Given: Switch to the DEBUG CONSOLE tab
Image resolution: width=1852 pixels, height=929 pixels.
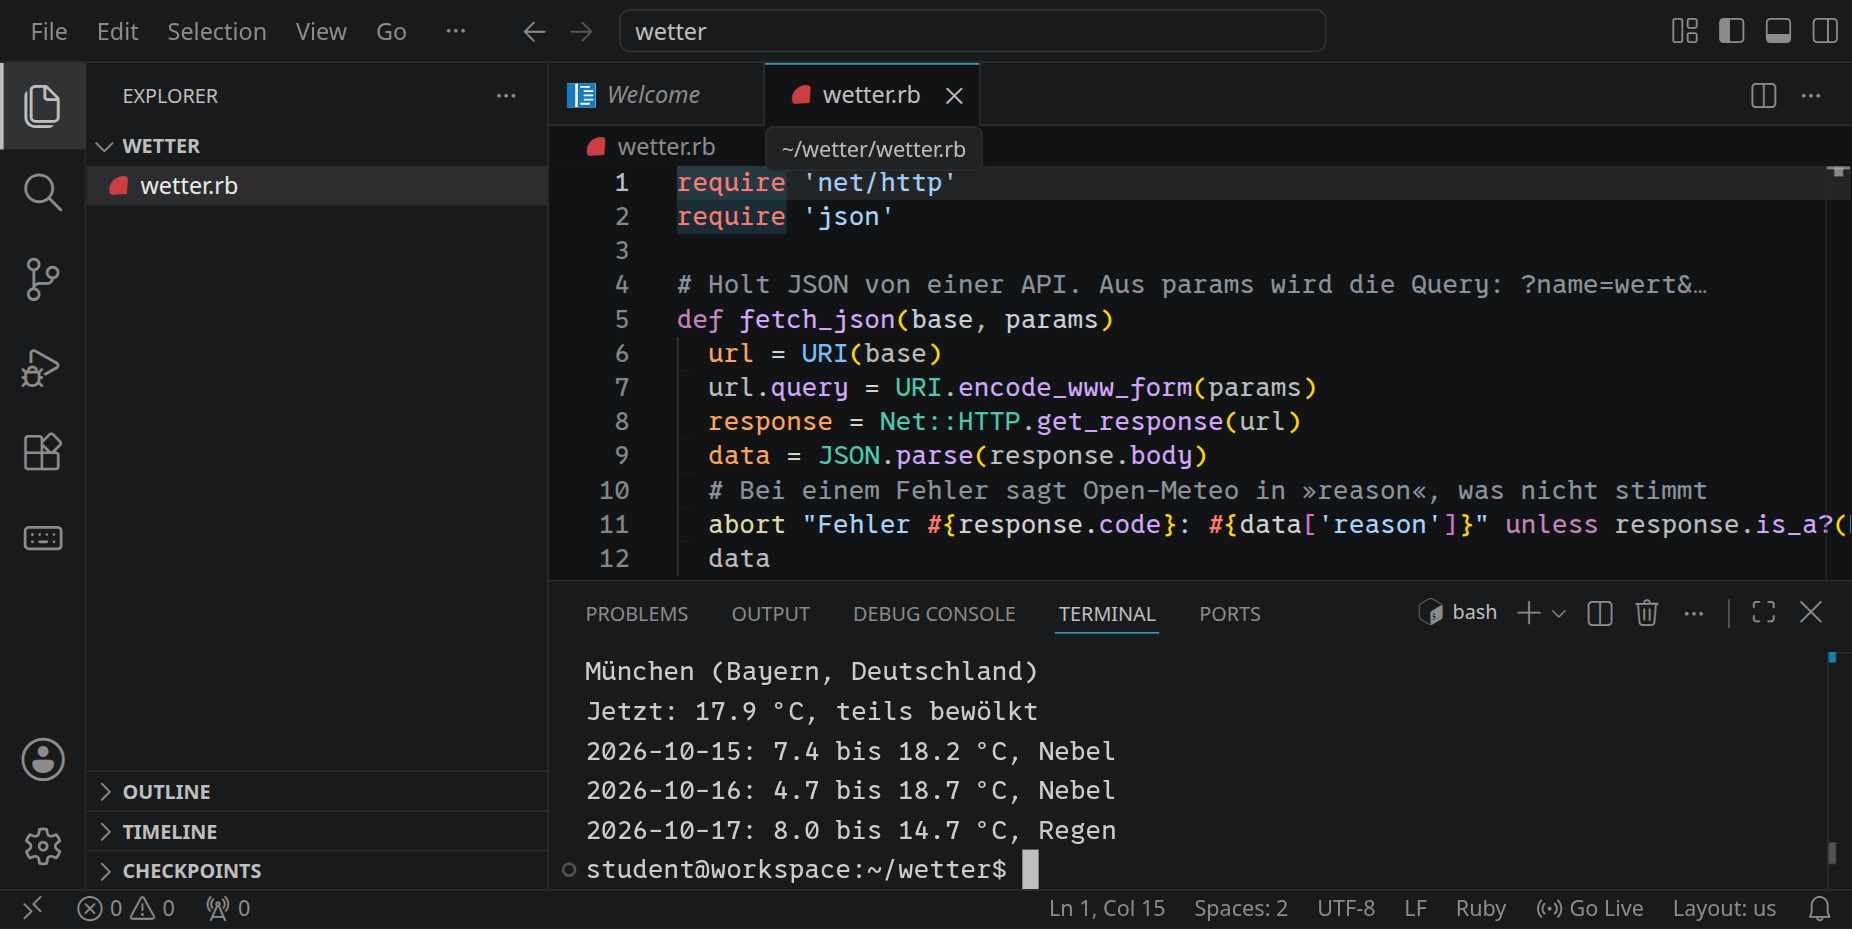Looking at the screenshot, I should pos(934,614).
